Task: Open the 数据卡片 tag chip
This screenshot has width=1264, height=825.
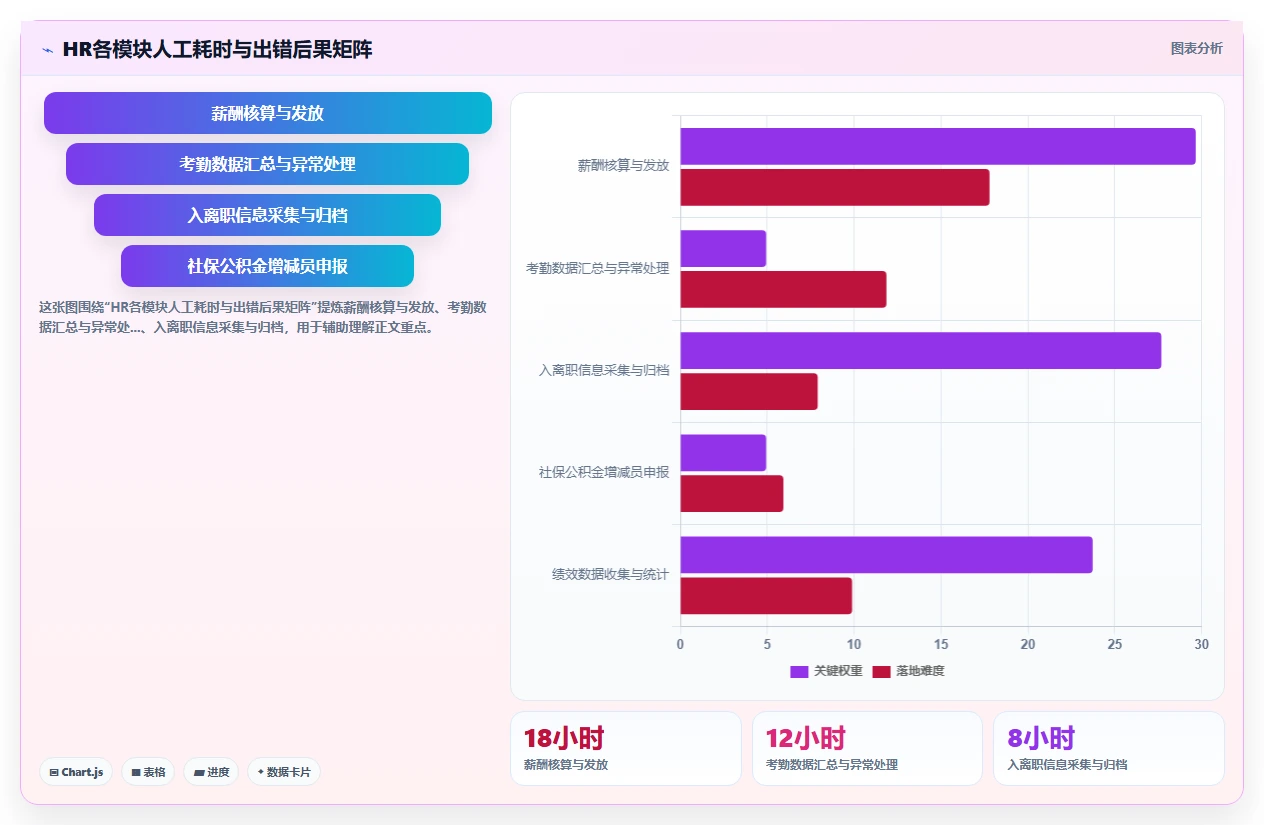Action: [x=284, y=772]
